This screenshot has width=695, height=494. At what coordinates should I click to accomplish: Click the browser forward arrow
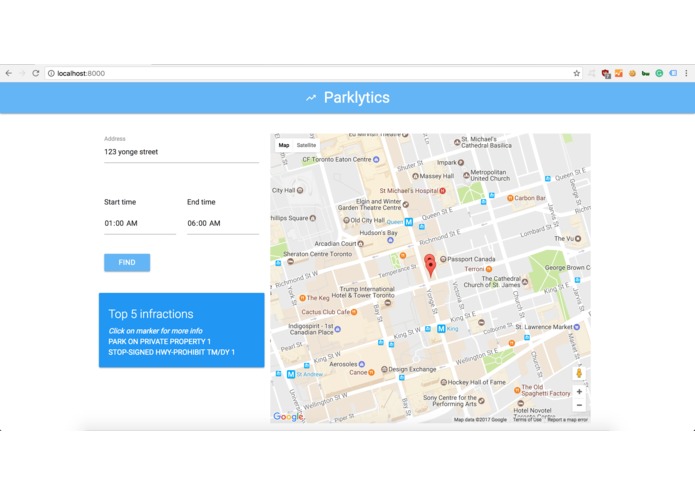(x=22, y=73)
